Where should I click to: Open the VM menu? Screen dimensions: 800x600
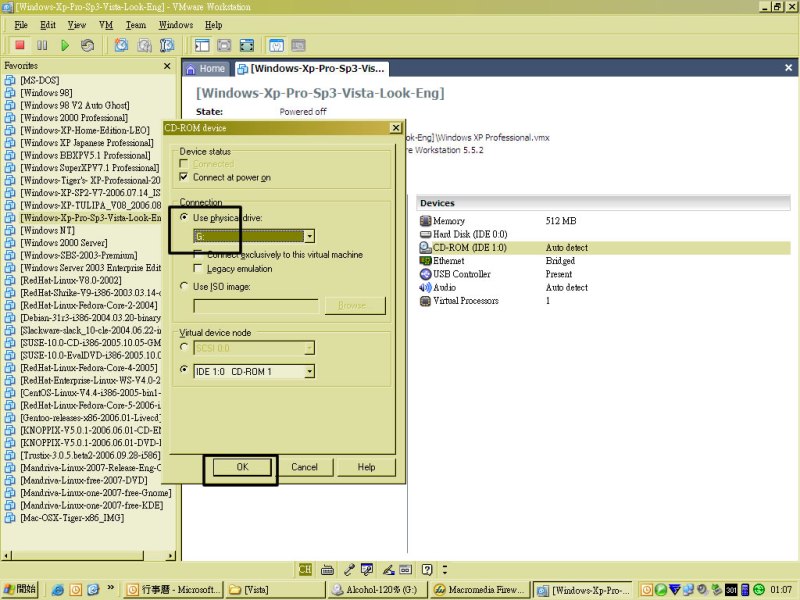point(106,25)
